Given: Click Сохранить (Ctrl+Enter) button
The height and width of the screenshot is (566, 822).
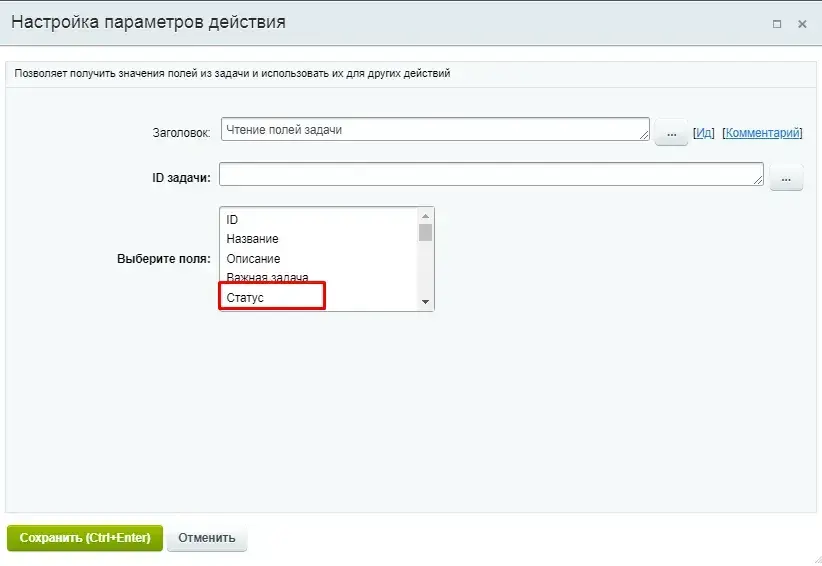Looking at the screenshot, I should [85, 538].
